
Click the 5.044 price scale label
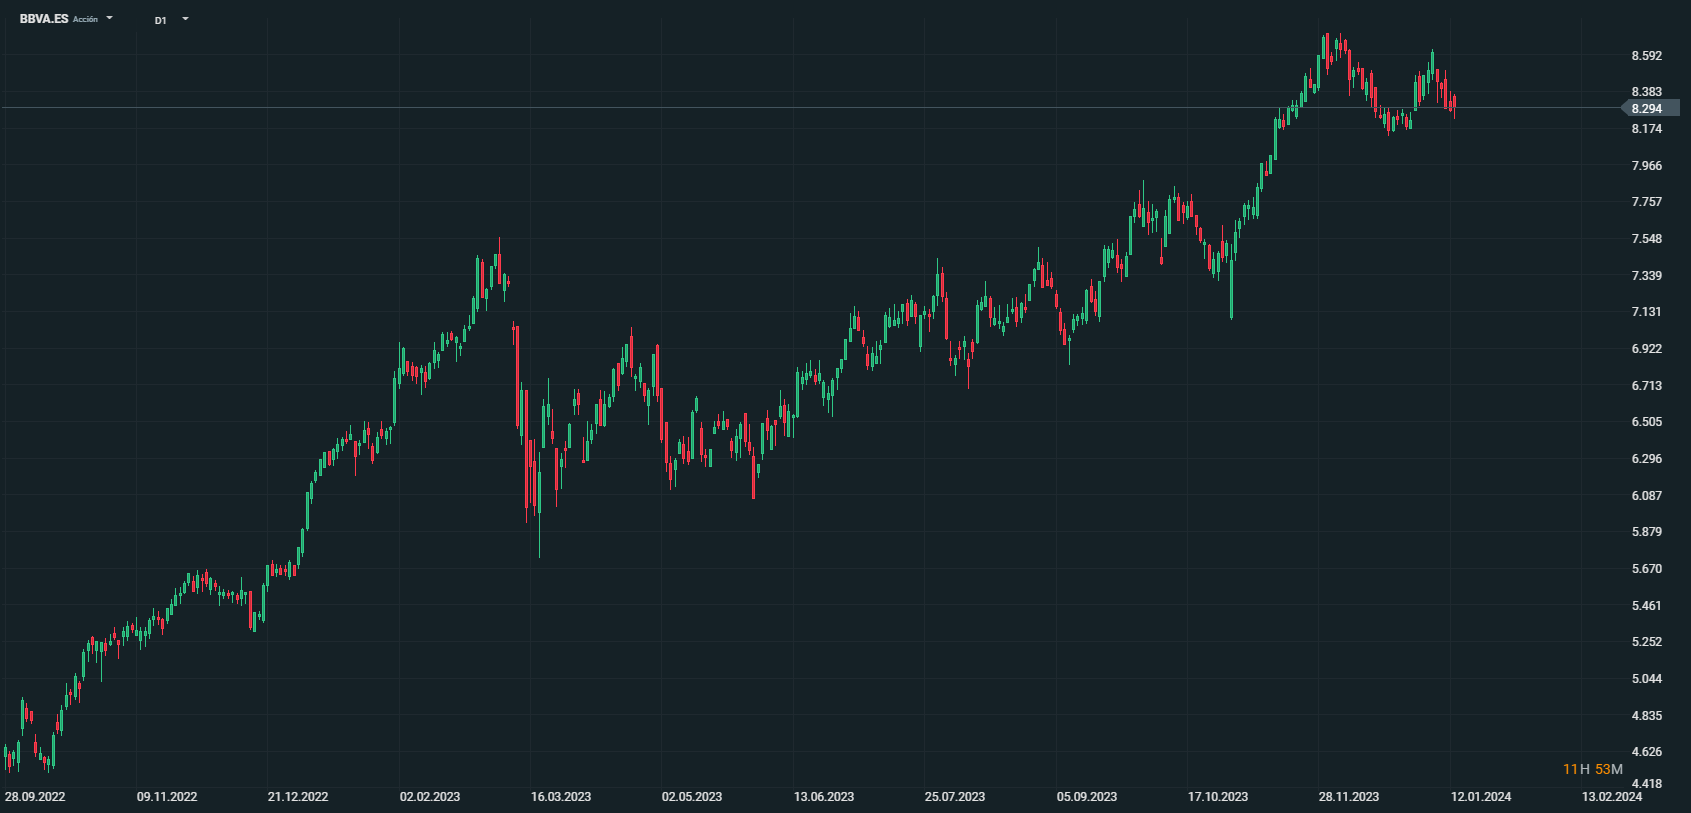point(1647,679)
